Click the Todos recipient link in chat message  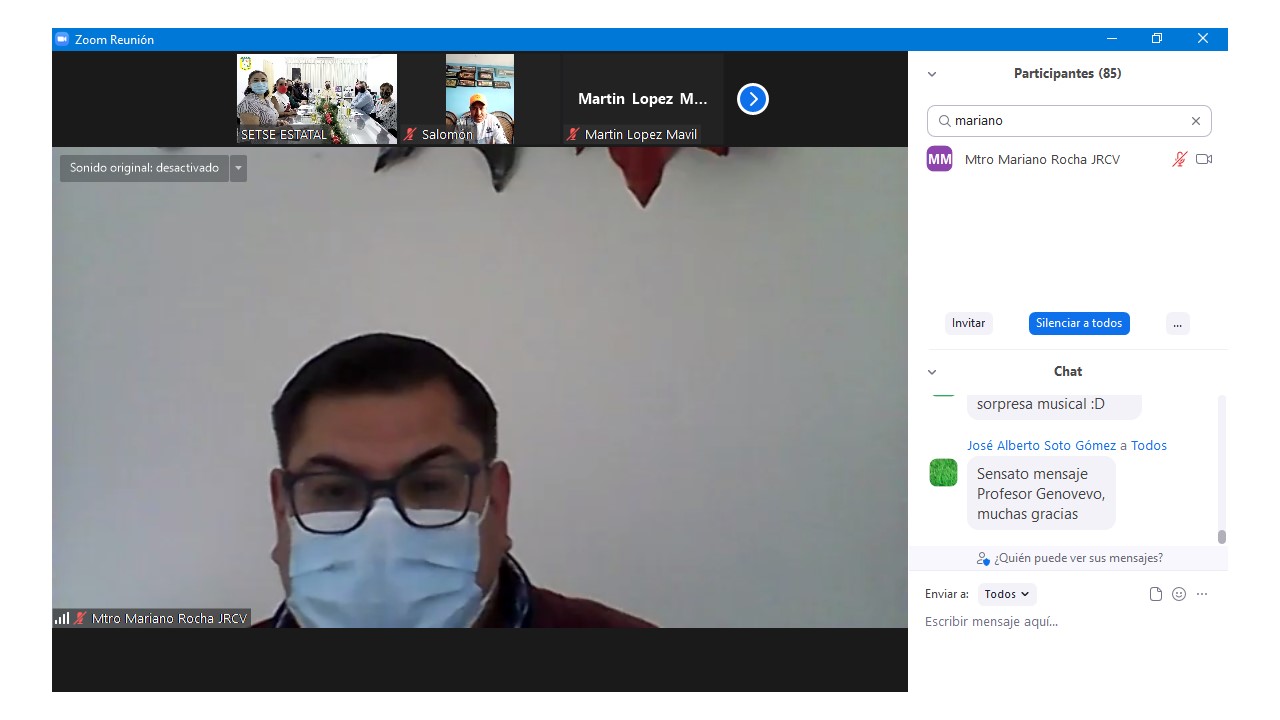click(x=1149, y=446)
